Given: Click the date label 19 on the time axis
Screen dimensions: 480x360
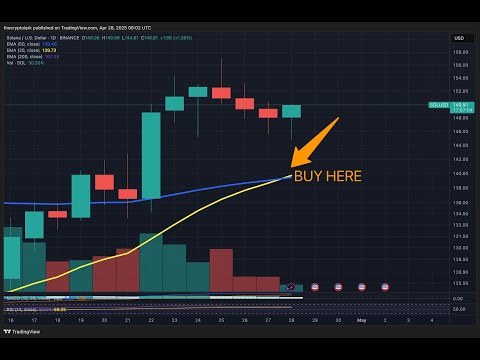Looking at the screenshot, I should (x=81, y=320).
